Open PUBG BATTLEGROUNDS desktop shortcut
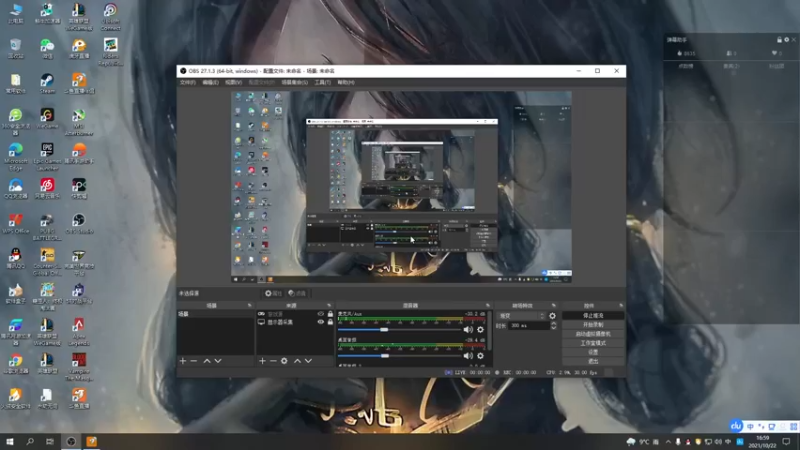 pyautogui.click(x=47, y=227)
